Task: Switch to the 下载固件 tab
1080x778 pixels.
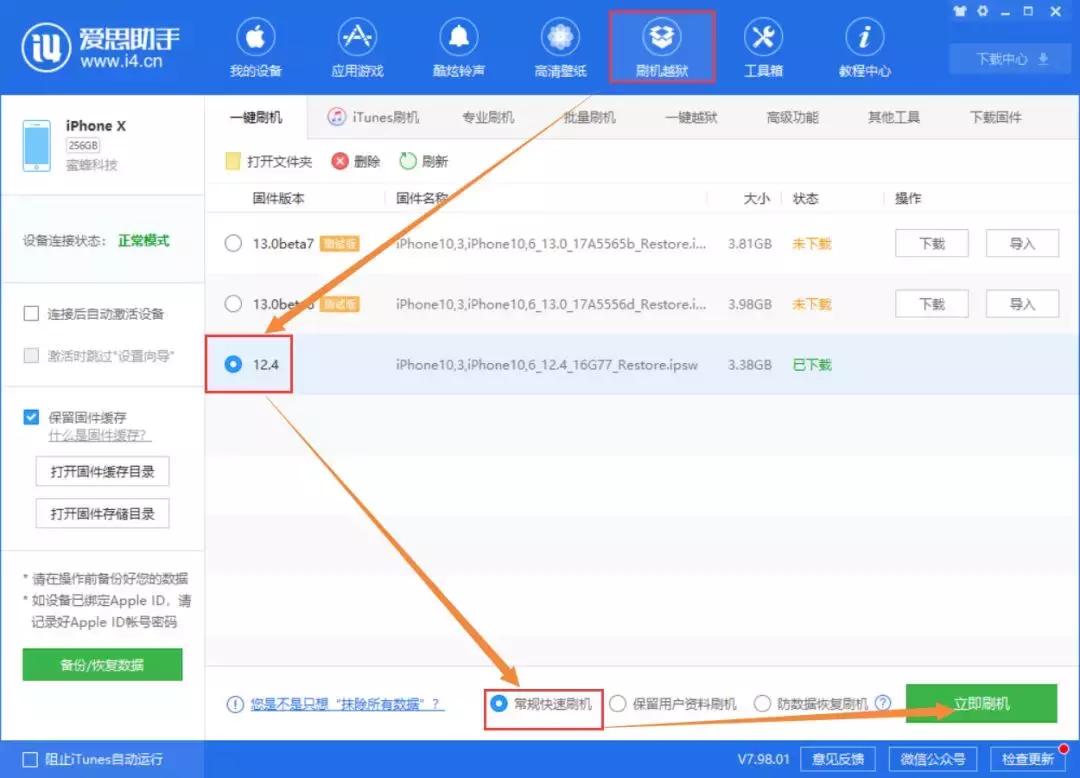Action: click(992, 117)
